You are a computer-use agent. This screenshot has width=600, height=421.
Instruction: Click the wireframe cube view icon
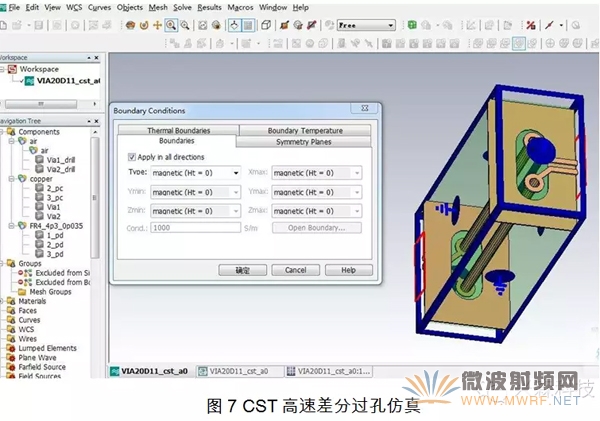[266, 25]
